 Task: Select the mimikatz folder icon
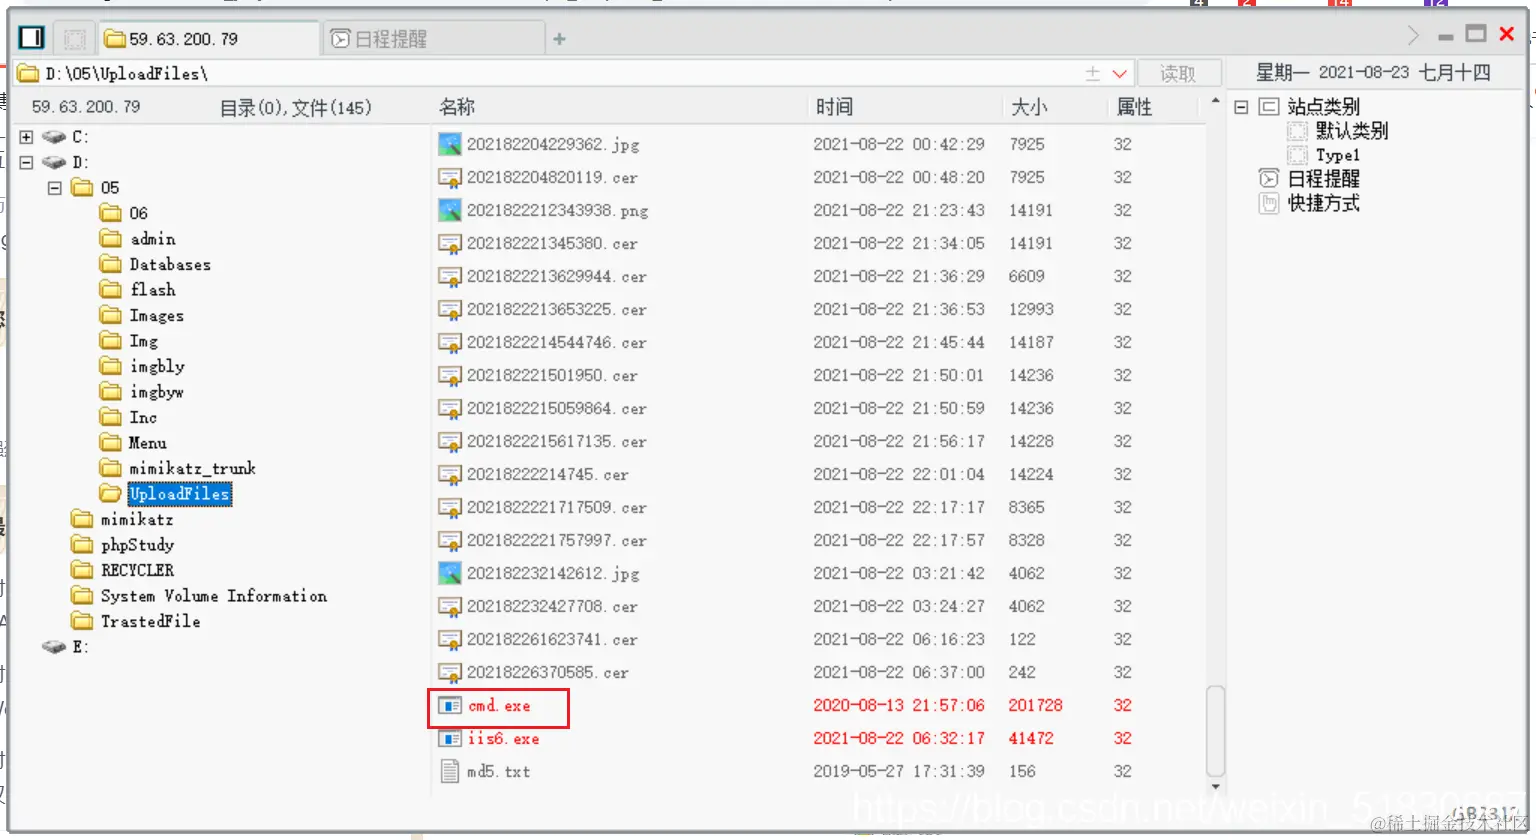pos(82,519)
